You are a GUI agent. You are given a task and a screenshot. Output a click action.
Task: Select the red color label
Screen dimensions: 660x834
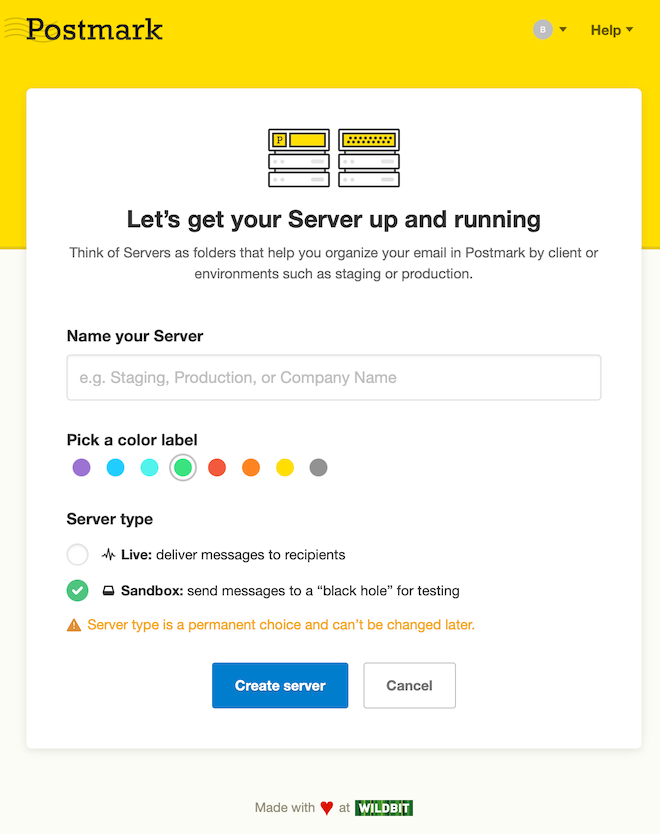(x=217, y=467)
